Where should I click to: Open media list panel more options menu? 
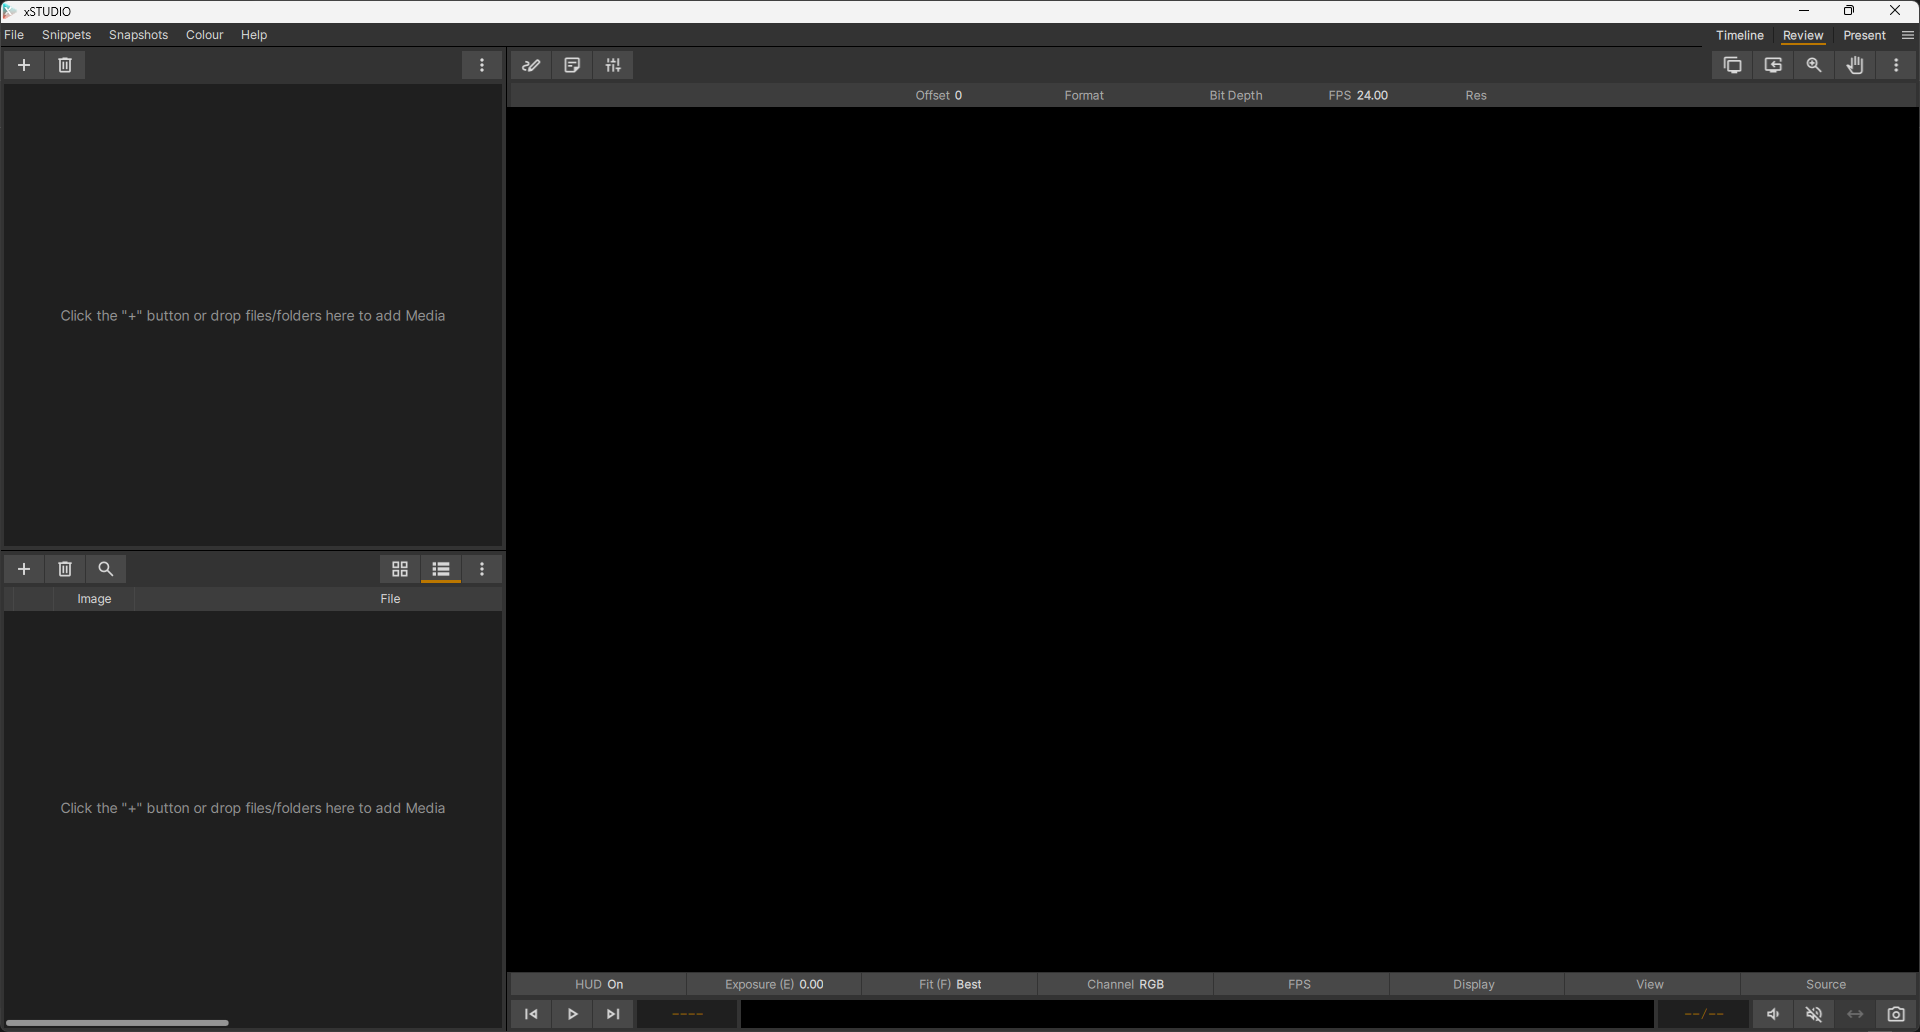[482, 569]
